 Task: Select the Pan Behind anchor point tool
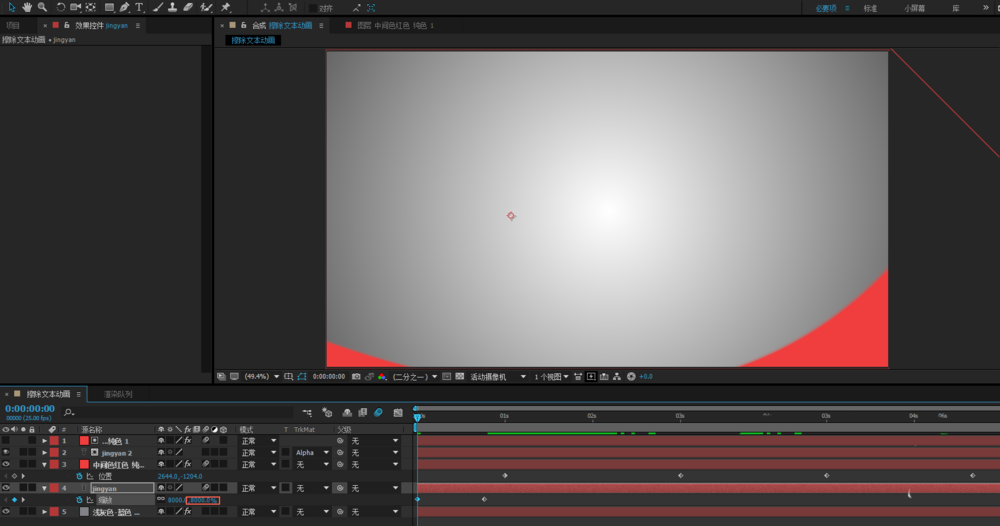point(91,8)
